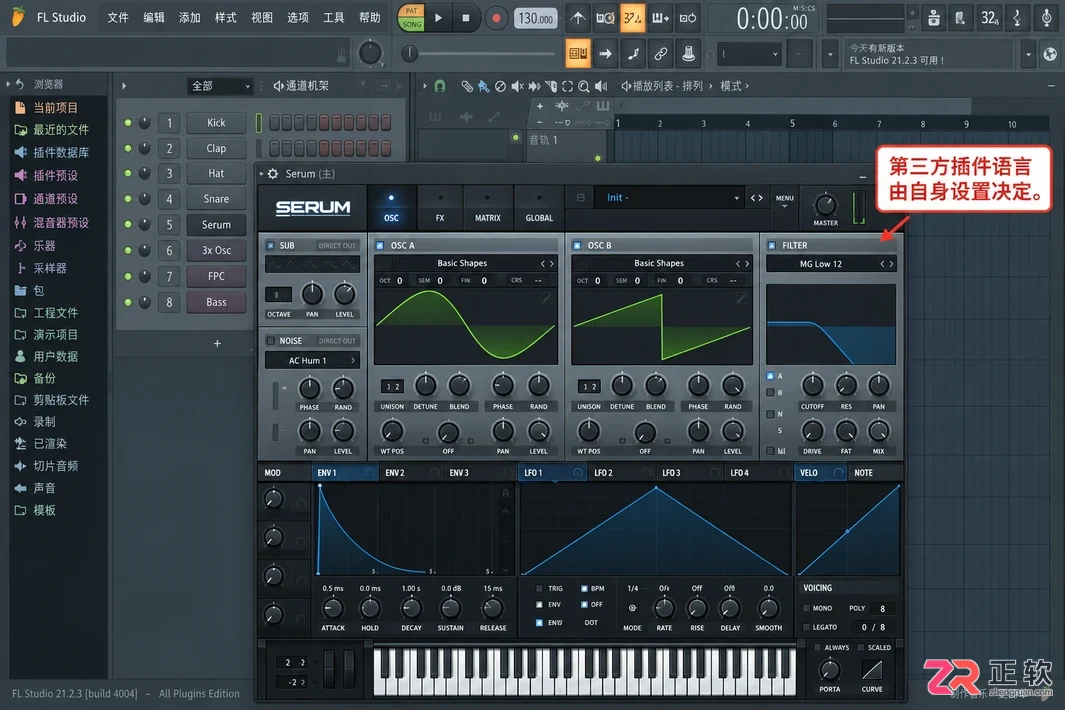The image size is (1065, 710).
Task: Open the online content globe icon
Action: 1050,54
